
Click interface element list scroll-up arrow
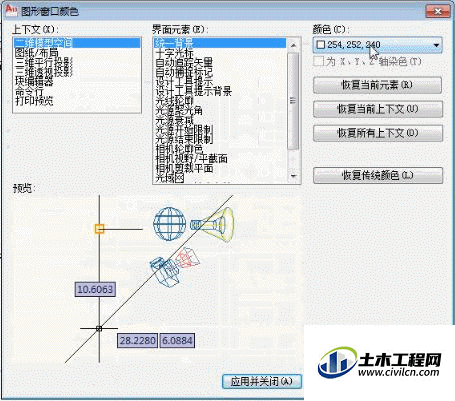[x=293, y=45]
